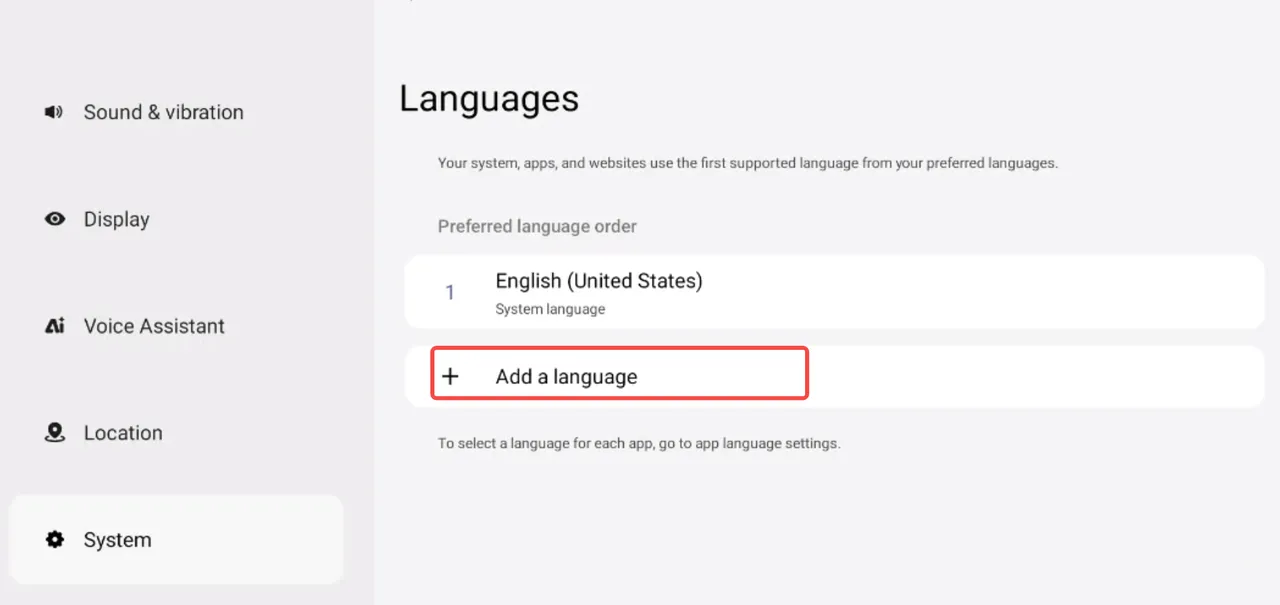Select the English (United States) language entry
The height and width of the screenshot is (605, 1280).
click(598, 281)
